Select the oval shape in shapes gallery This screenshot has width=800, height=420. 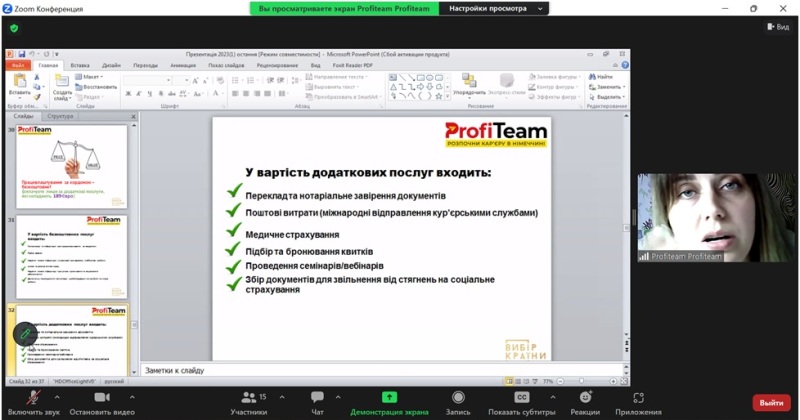coord(430,78)
